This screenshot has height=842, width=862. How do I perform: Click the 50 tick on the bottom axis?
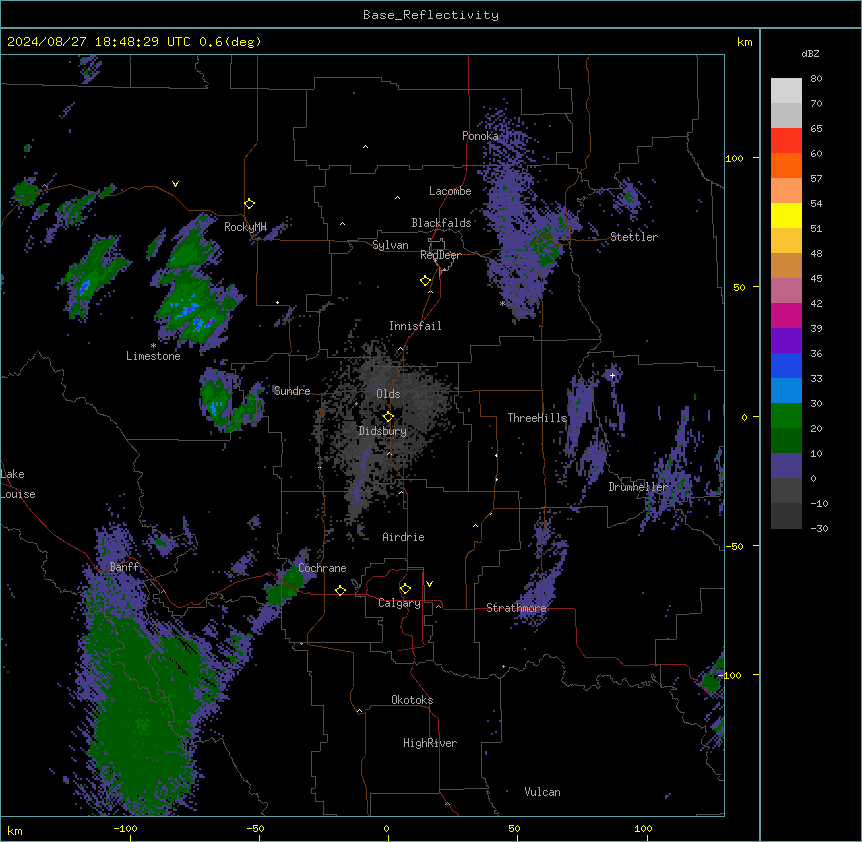pyautogui.click(x=514, y=828)
